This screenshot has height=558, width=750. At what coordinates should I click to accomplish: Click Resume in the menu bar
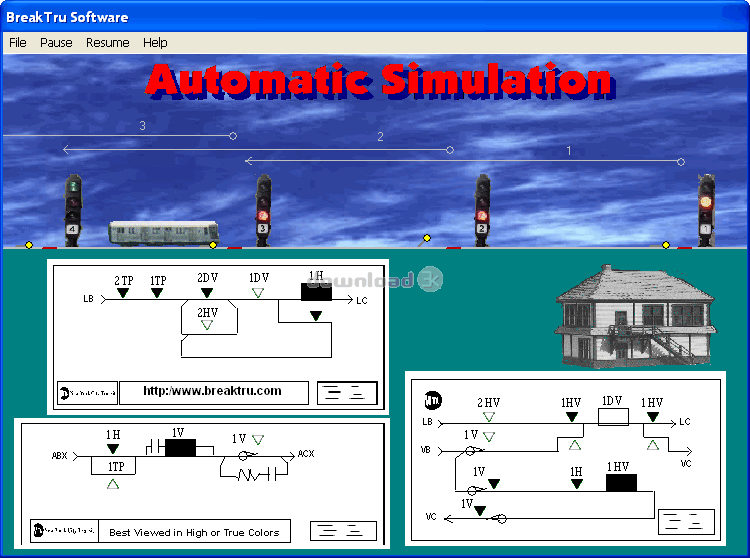[107, 43]
